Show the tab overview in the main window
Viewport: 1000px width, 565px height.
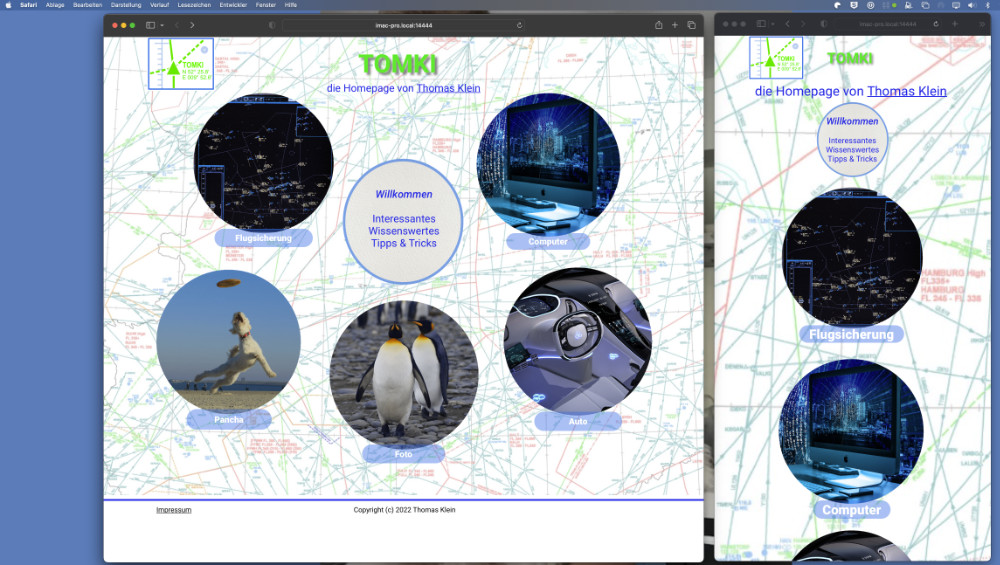point(691,25)
